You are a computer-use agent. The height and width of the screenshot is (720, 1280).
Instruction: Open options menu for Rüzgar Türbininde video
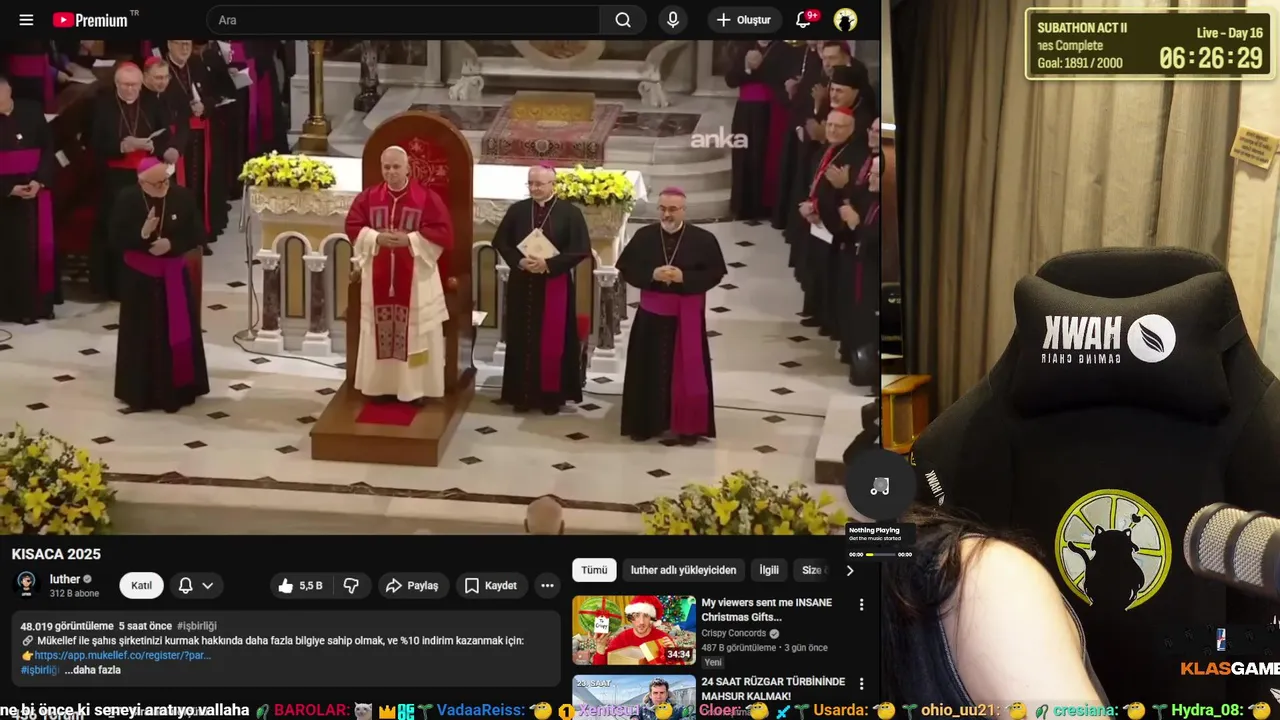861,684
